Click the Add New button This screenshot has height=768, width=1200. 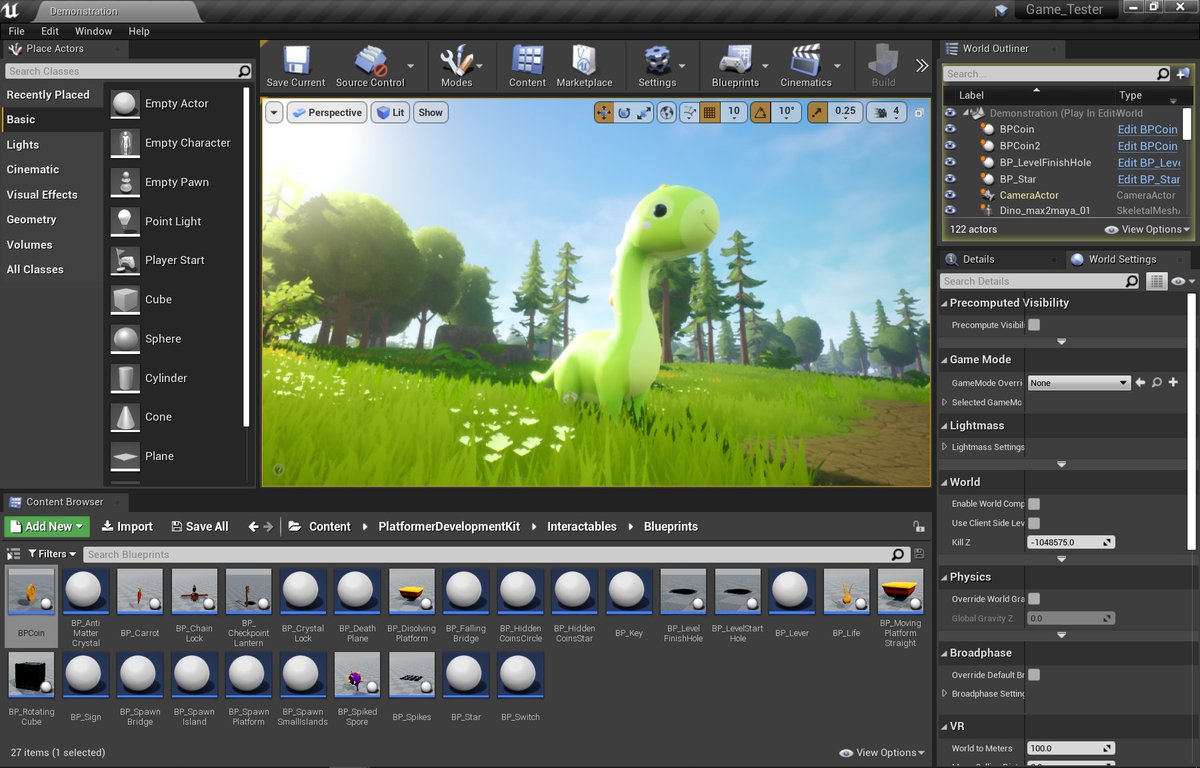47,526
